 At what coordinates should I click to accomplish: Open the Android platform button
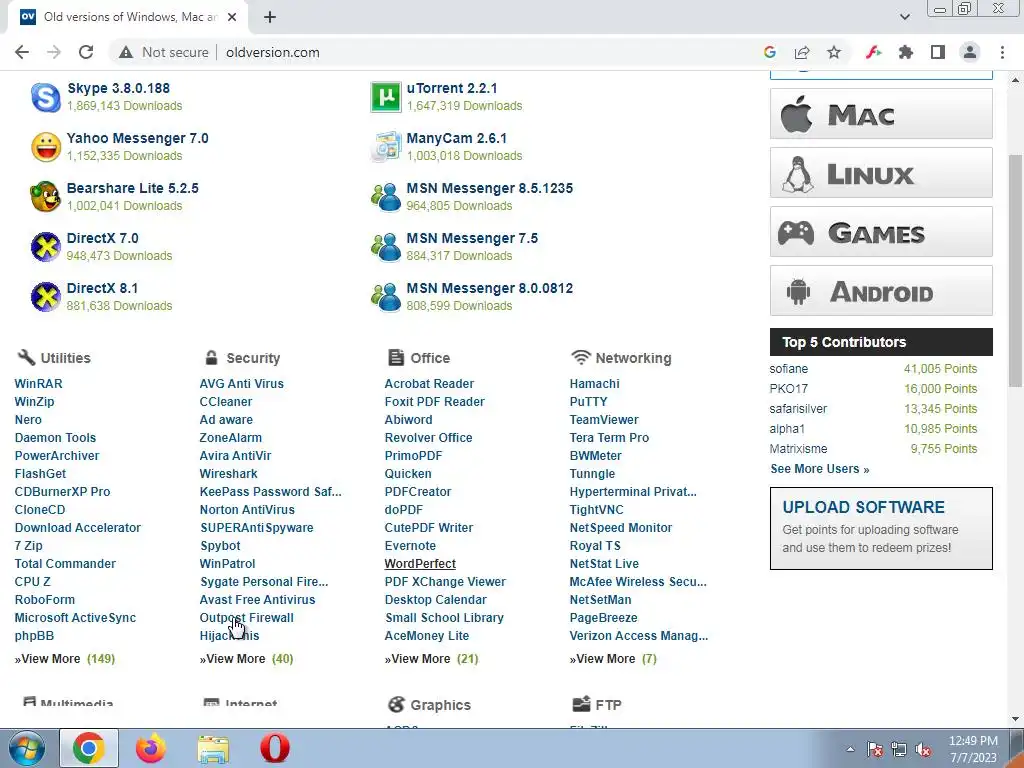(x=881, y=291)
